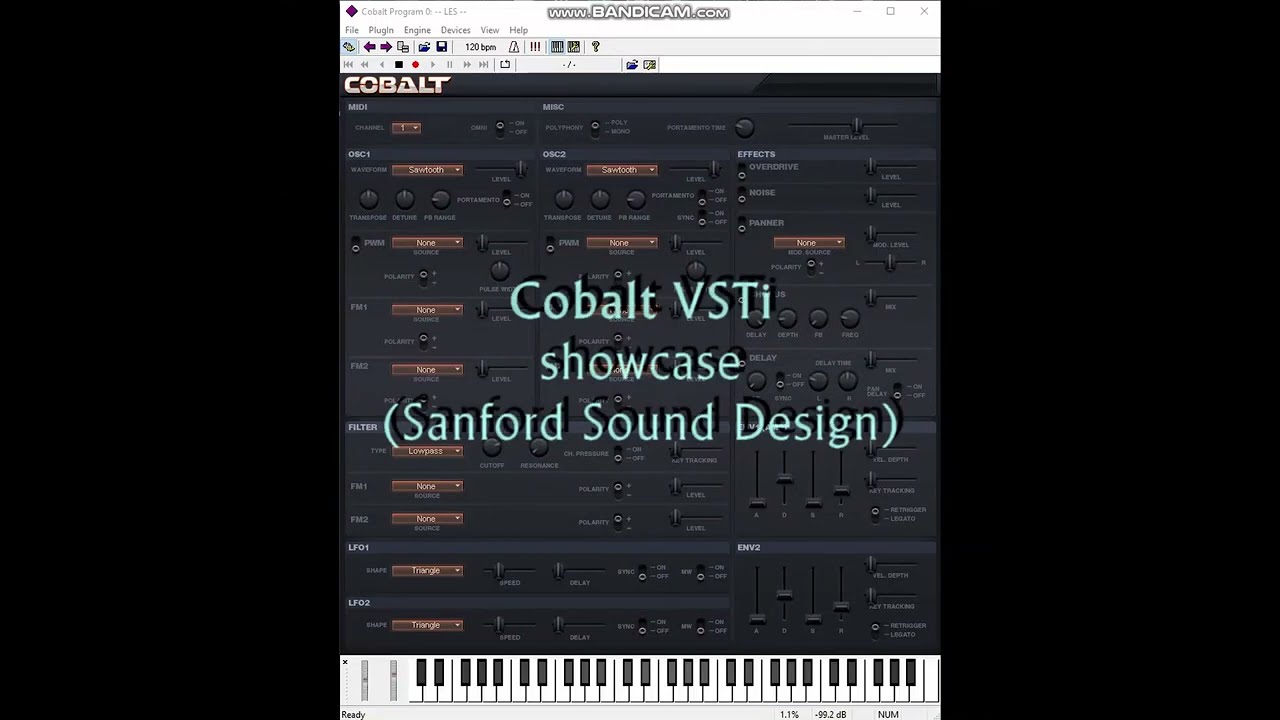Click the help question mark icon
Image resolution: width=1280 pixels, height=720 pixels.
tap(595, 47)
